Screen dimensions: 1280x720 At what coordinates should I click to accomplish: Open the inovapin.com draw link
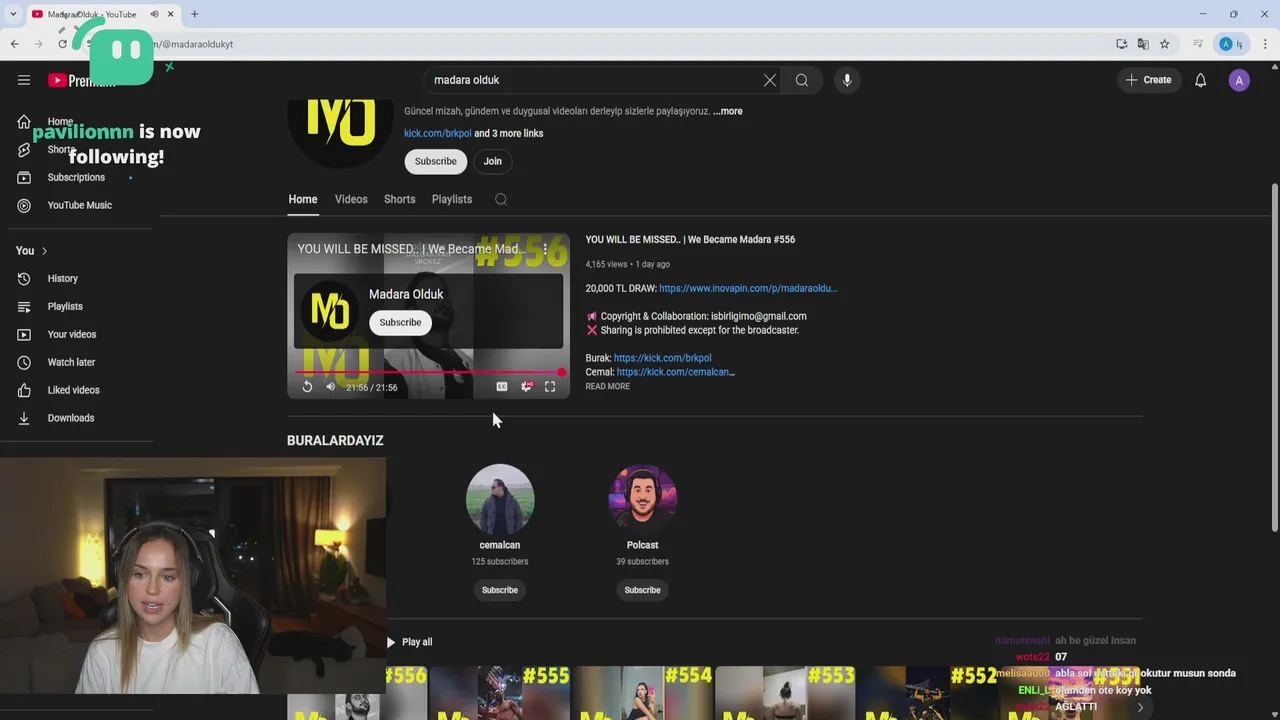coord(748,288)
